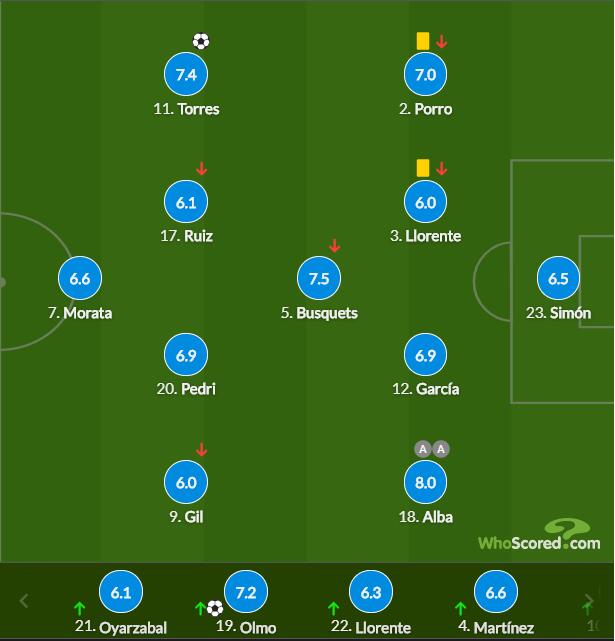Click the red substitution arrow above Gil

pyautogui.click(x=201, y=449)
